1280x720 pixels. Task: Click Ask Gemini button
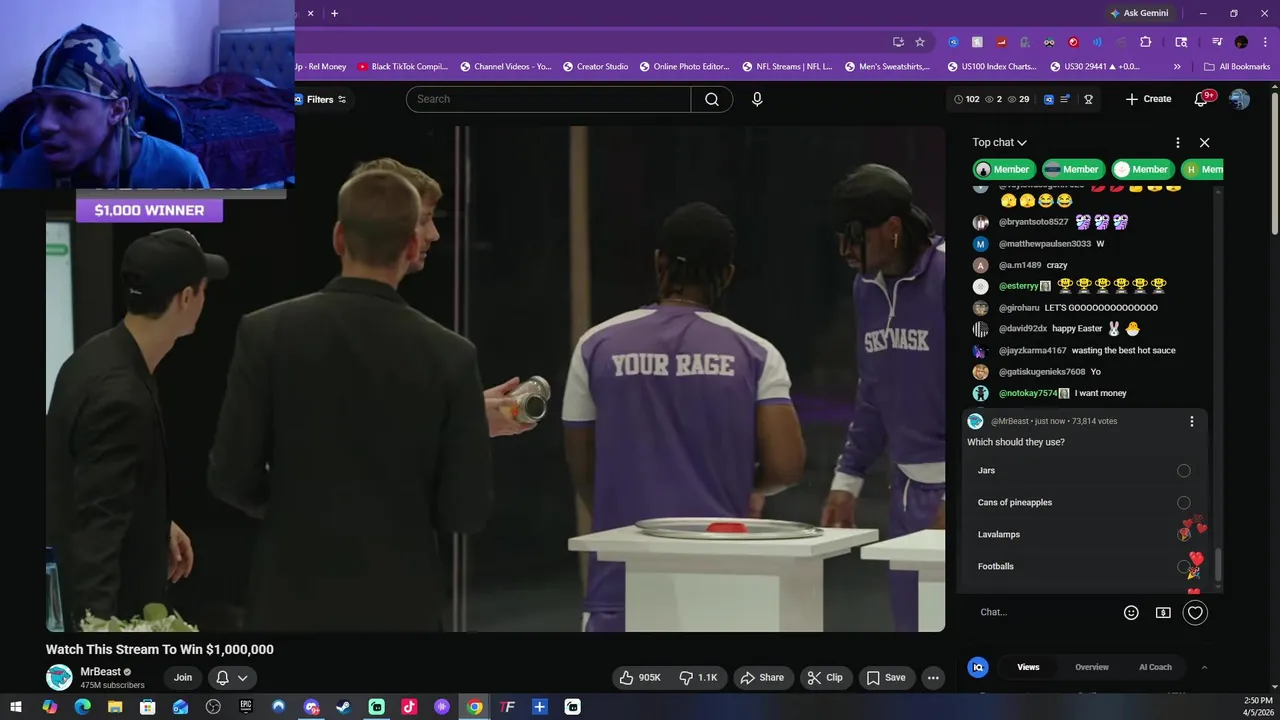click(x=1139, y=13)
